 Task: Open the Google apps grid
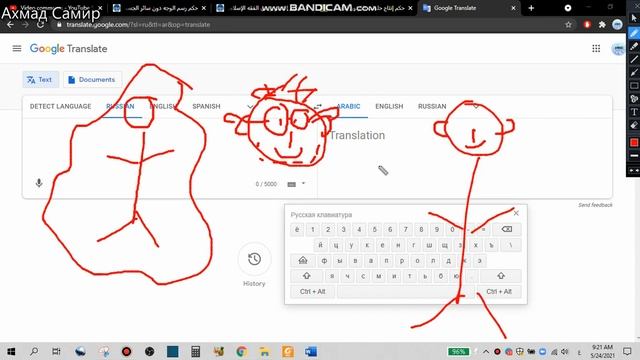point(596,49)
